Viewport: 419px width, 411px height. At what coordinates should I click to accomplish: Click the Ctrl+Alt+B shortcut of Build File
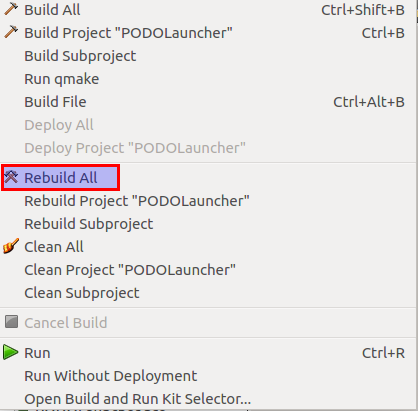pyautogui.click(x=369, y=102)
